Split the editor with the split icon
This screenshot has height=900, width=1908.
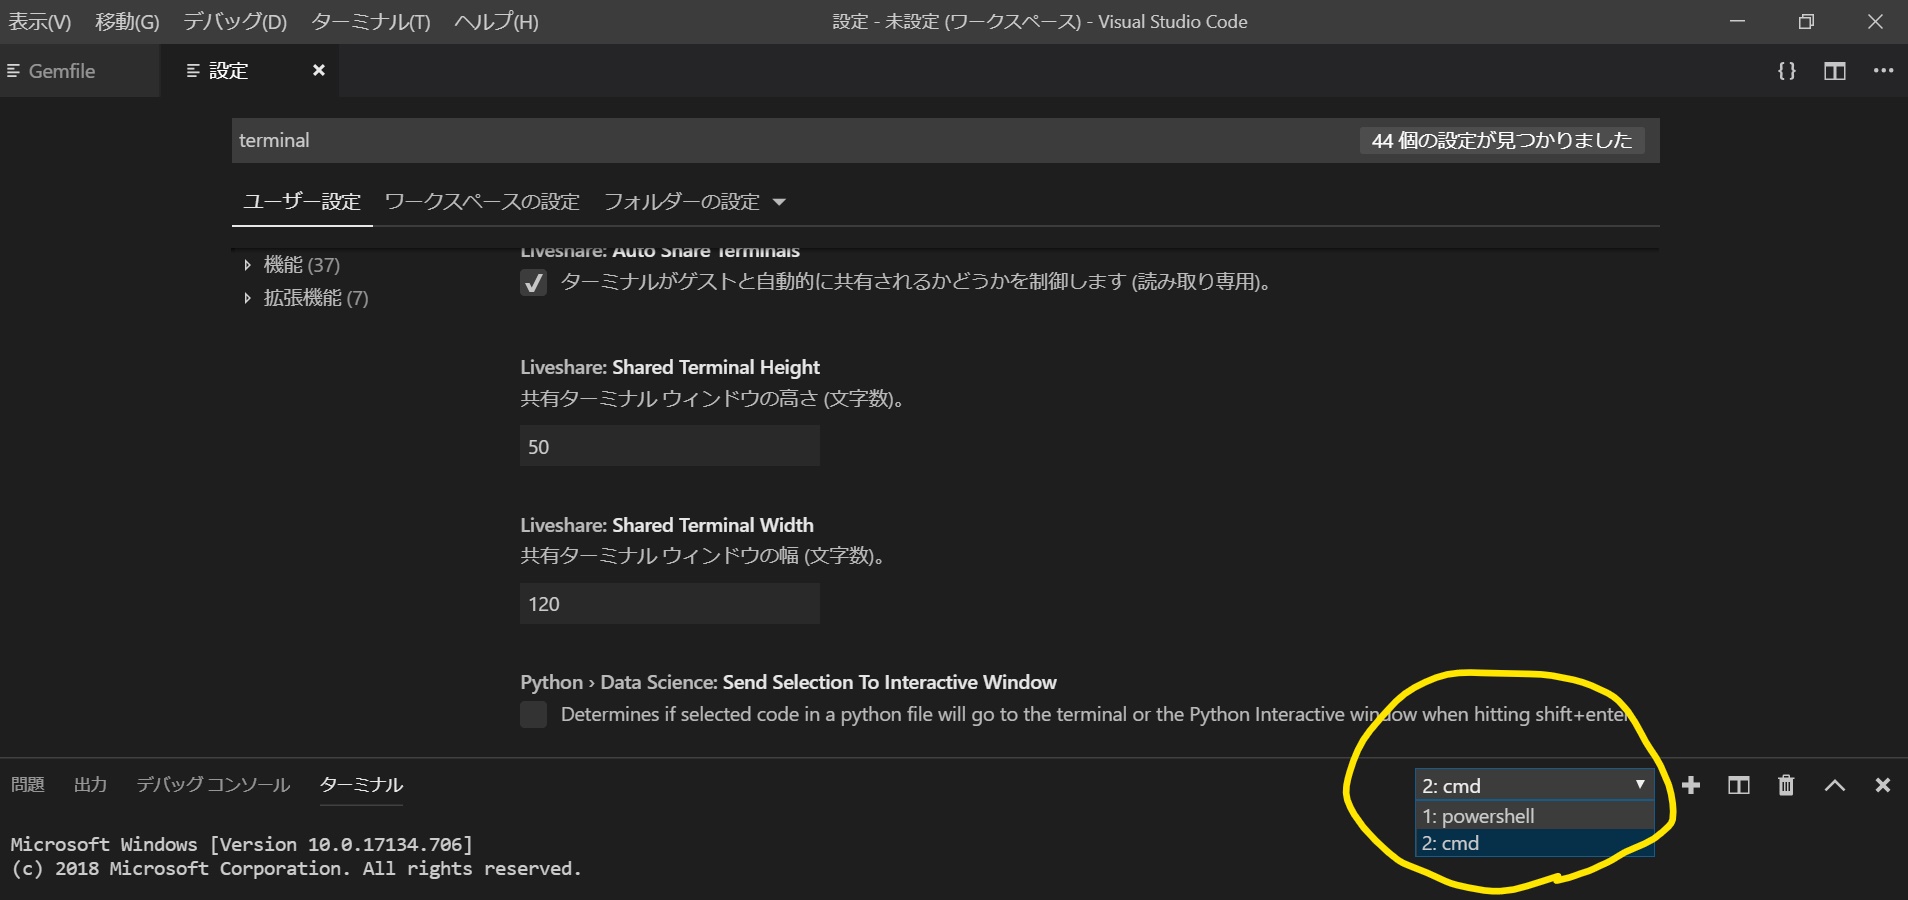(1835, 70)
